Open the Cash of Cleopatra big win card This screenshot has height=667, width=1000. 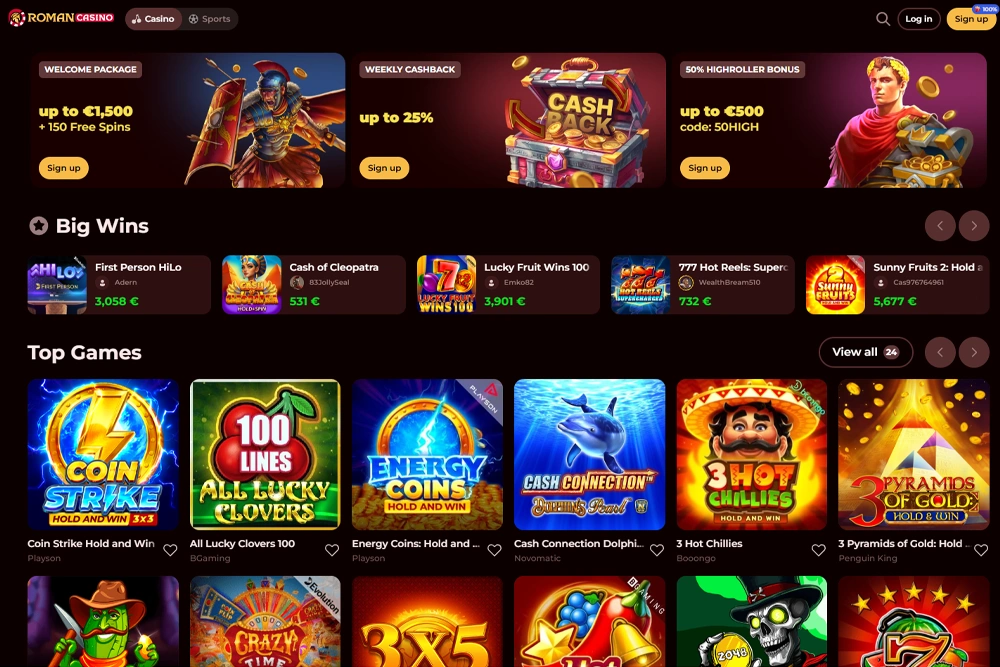pyautogui.click(x=314, y=284)
